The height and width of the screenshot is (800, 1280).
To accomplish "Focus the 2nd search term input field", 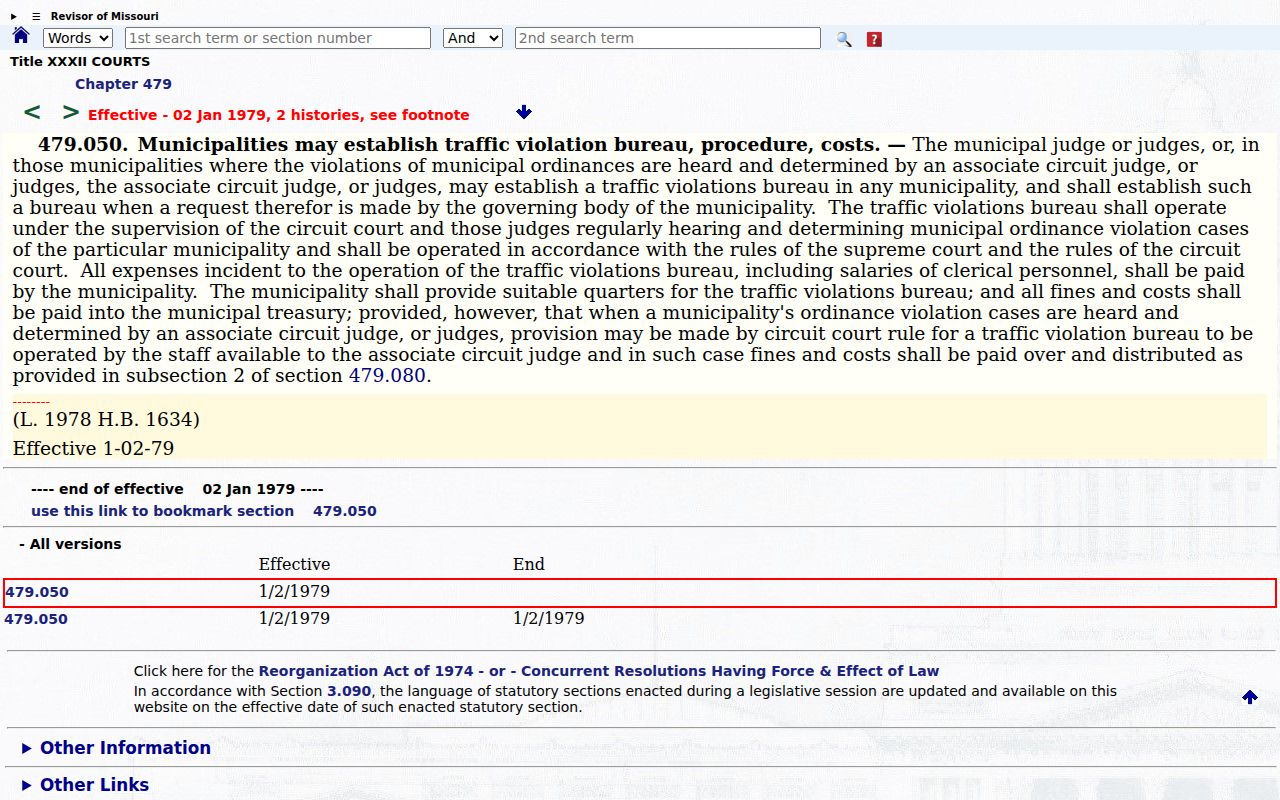I will coord(668,38).
